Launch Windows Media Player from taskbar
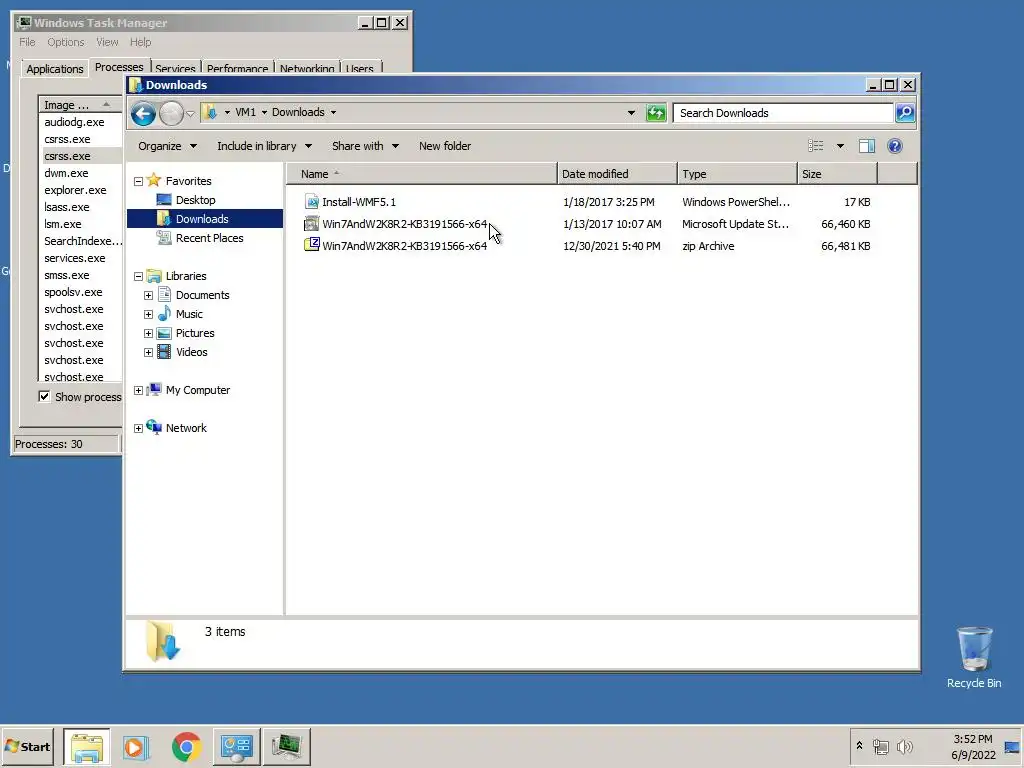Screen dimensions: 1024x768 (136, 746)
